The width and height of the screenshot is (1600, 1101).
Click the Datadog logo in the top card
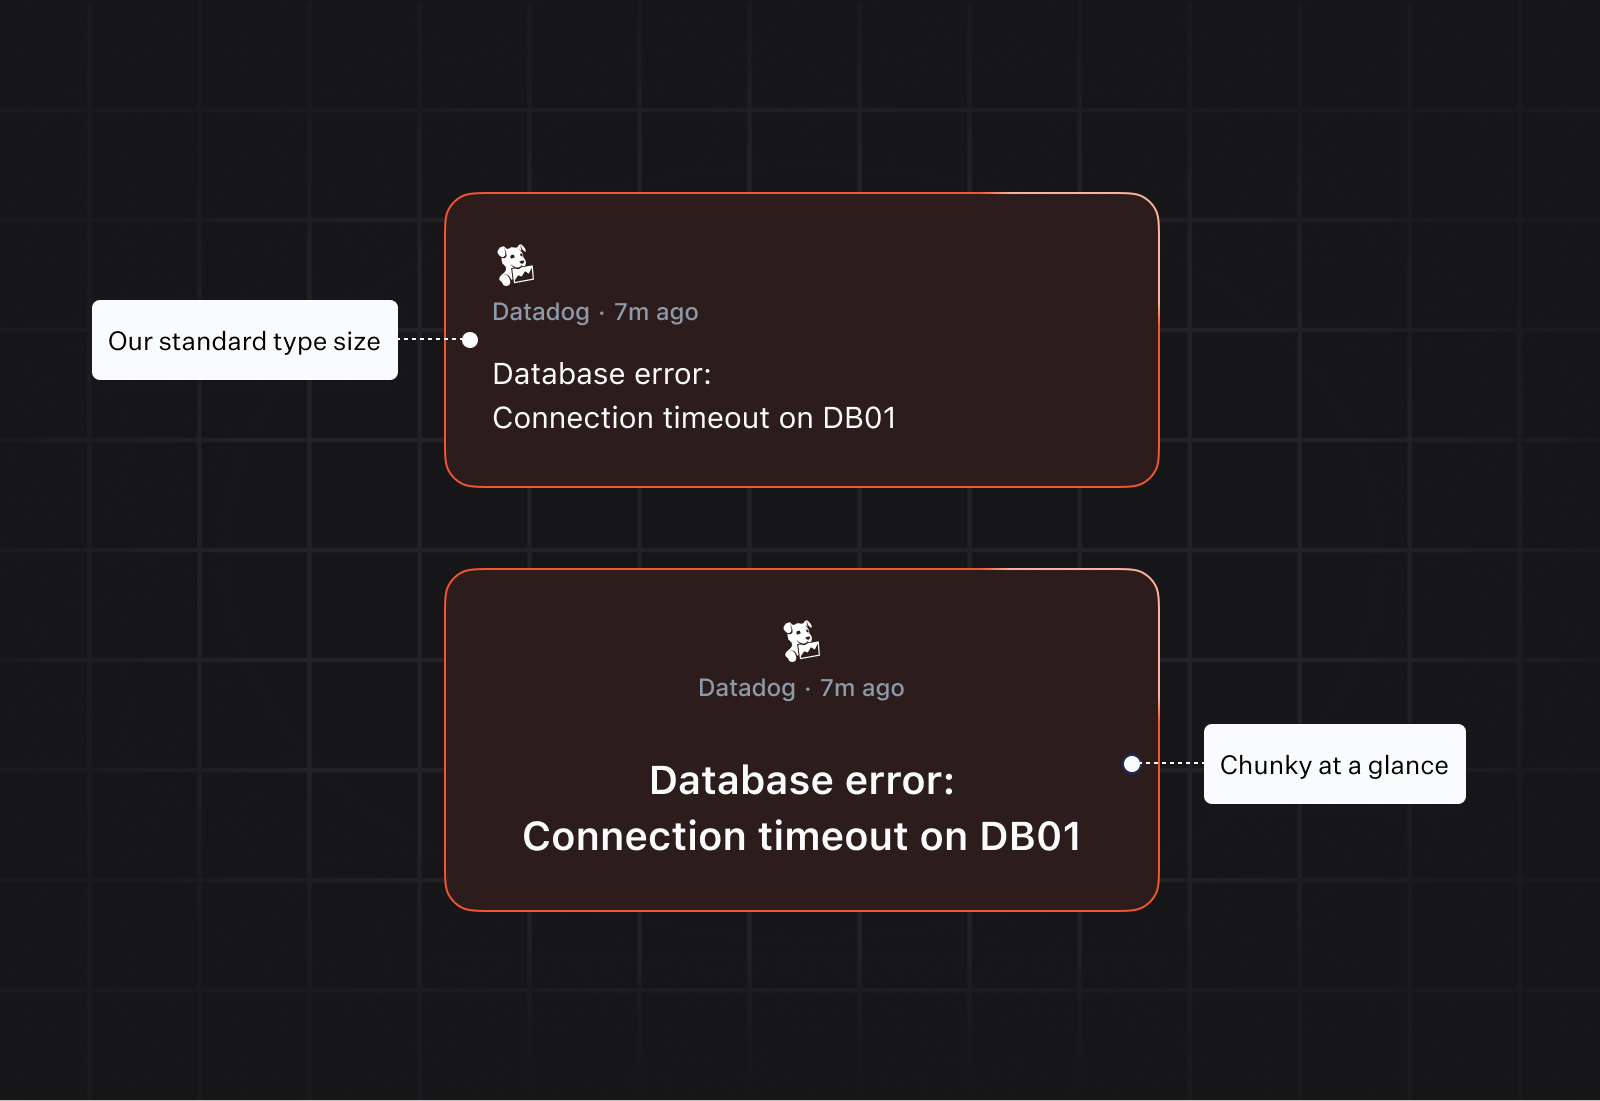coord(515,265)
